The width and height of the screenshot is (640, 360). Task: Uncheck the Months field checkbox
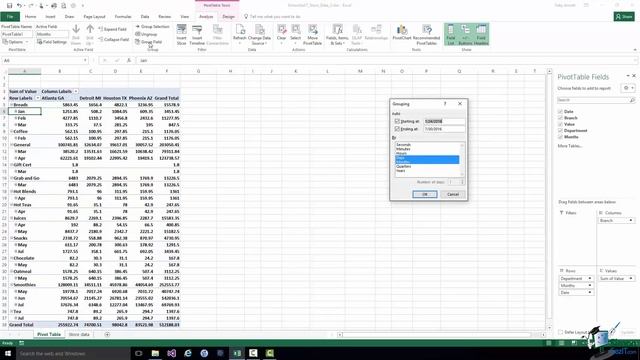(560, 137)
